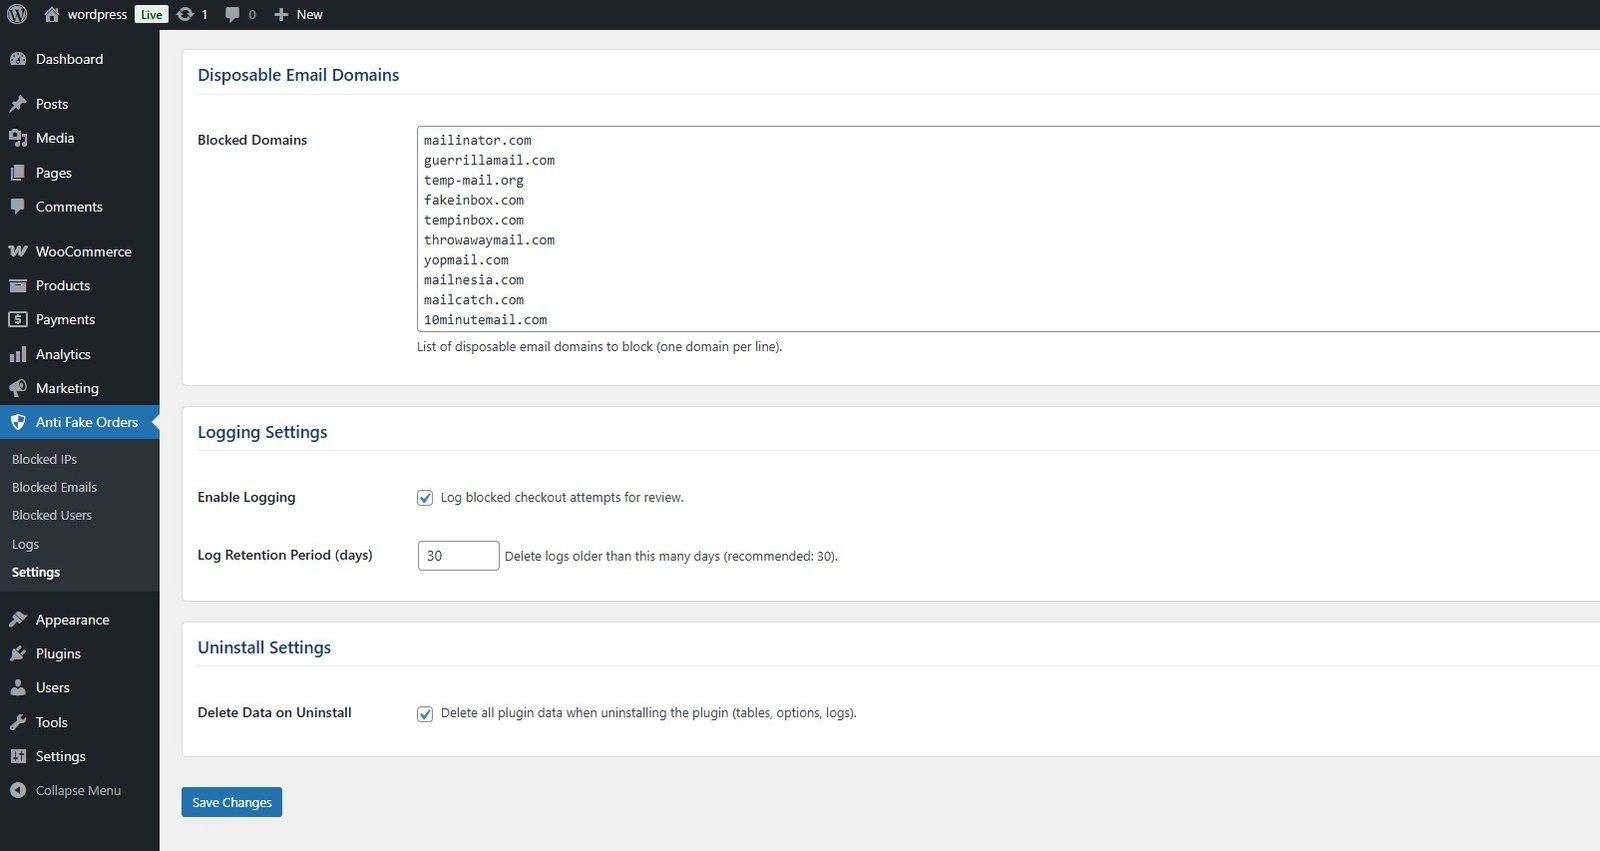Click the Log Retention Period input field

pos(458,556)
